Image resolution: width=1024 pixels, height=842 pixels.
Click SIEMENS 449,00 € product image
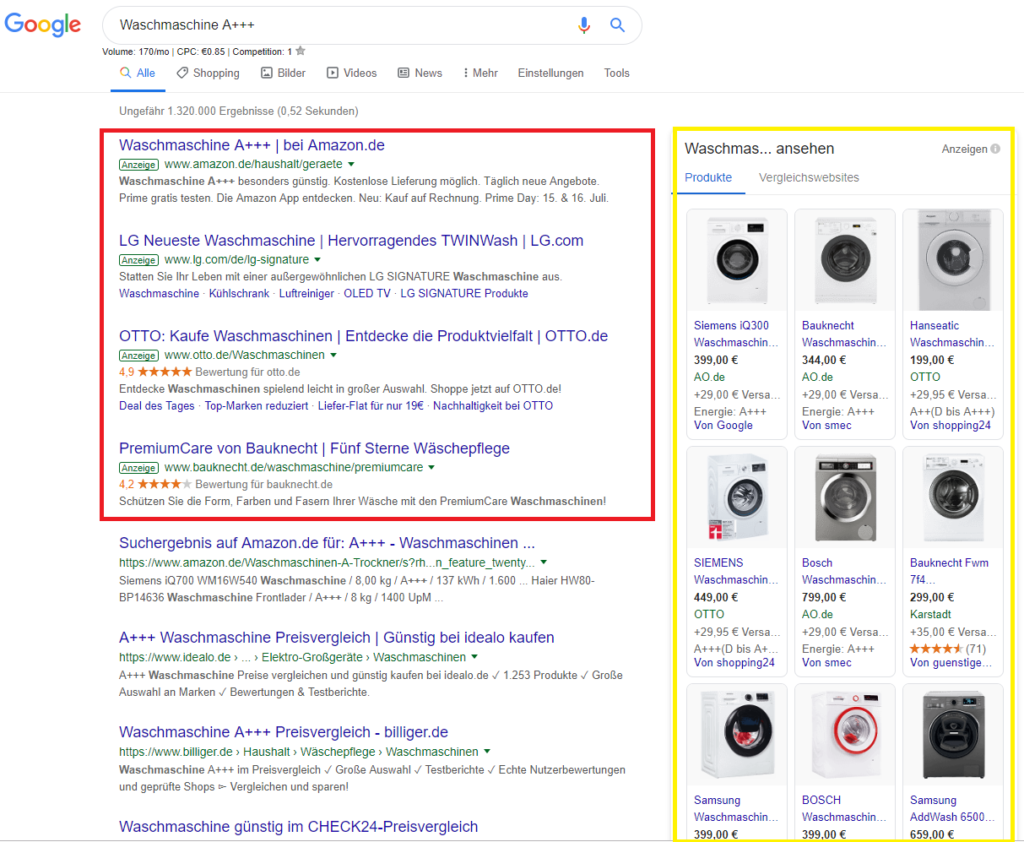tap(737, 497)
